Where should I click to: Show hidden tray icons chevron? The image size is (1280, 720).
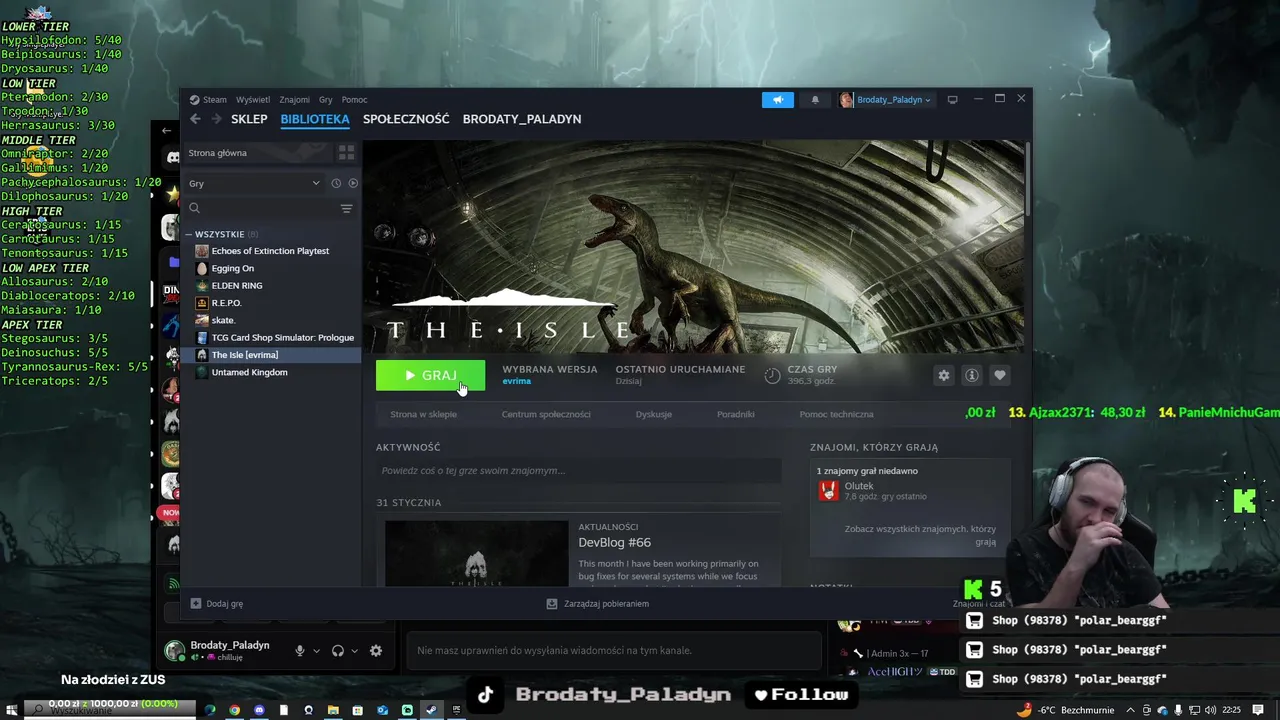tap(1131, 710)
